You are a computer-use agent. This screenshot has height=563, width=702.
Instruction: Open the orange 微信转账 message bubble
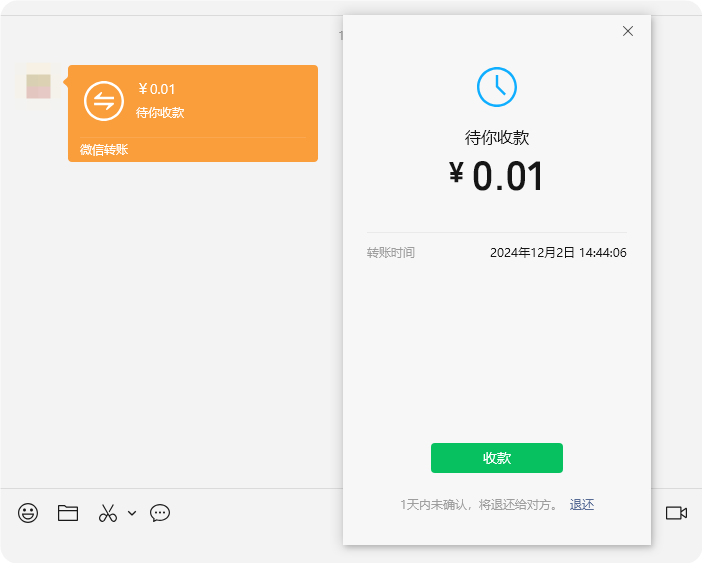pos(193,113)
